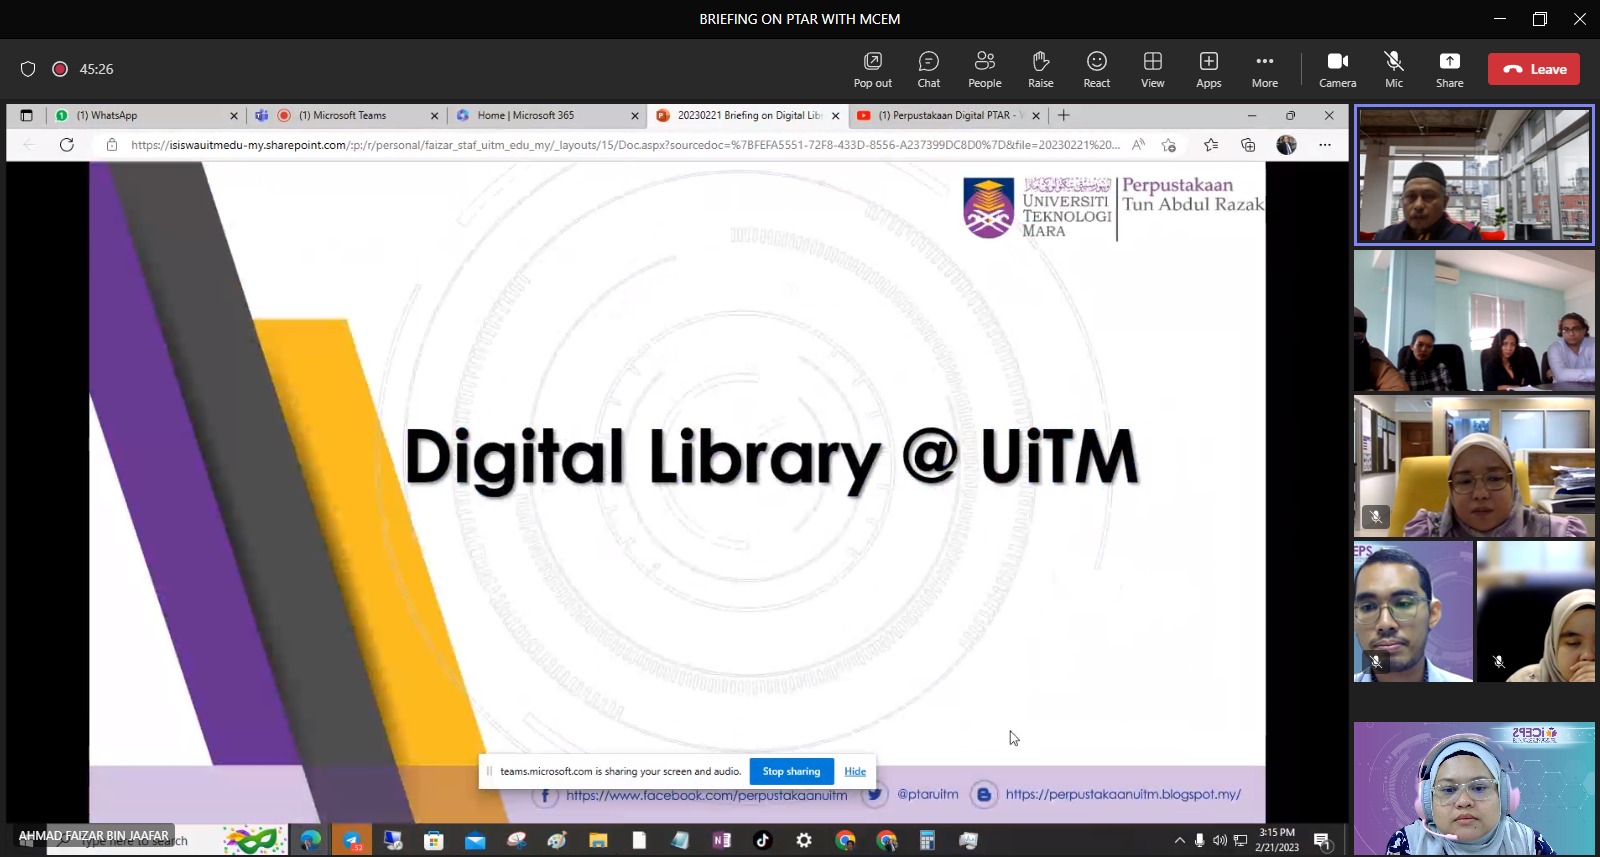The height and width of the screenshot is (857, 1600).
Task: Hide the screen sharing notification bar
Action: coord(855,771)
